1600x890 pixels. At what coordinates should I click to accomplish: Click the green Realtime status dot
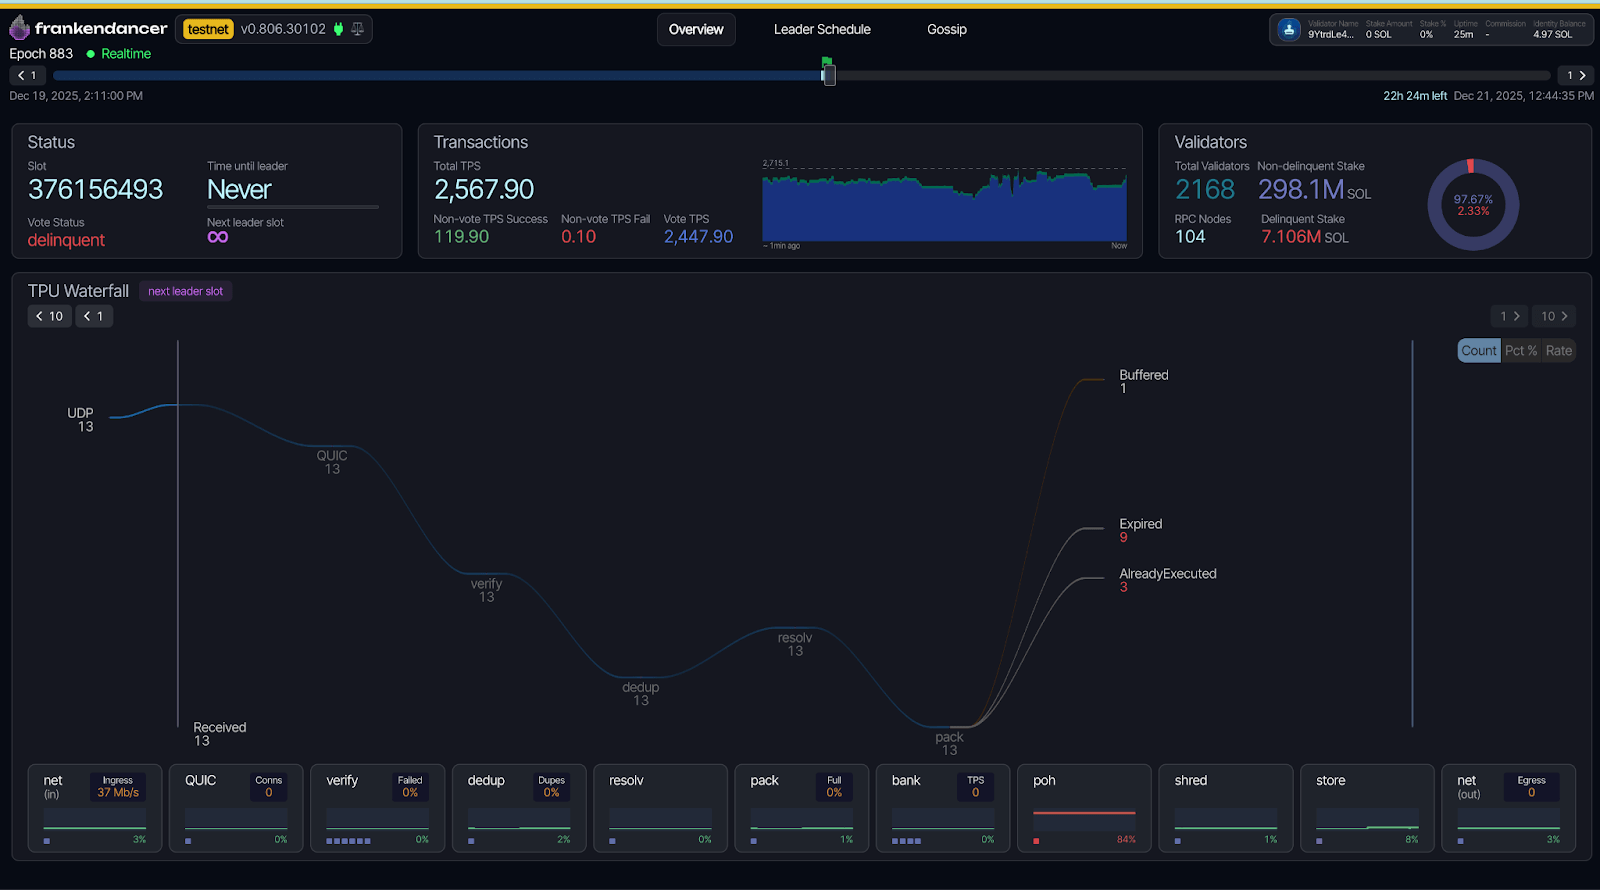tap(91, 54)
